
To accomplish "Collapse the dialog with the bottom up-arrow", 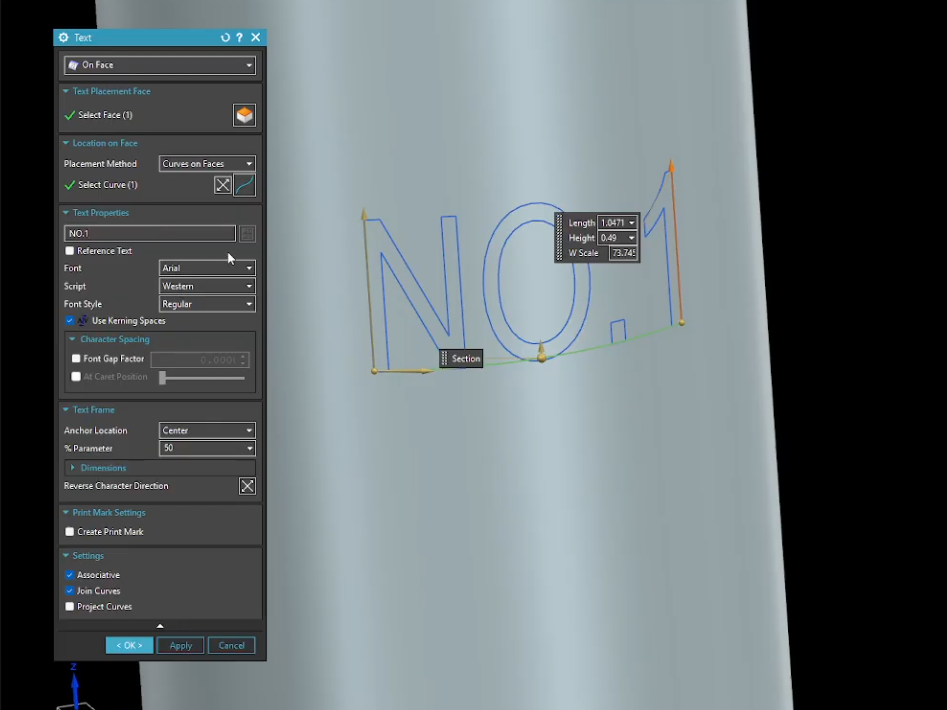I will pos(160,626).
